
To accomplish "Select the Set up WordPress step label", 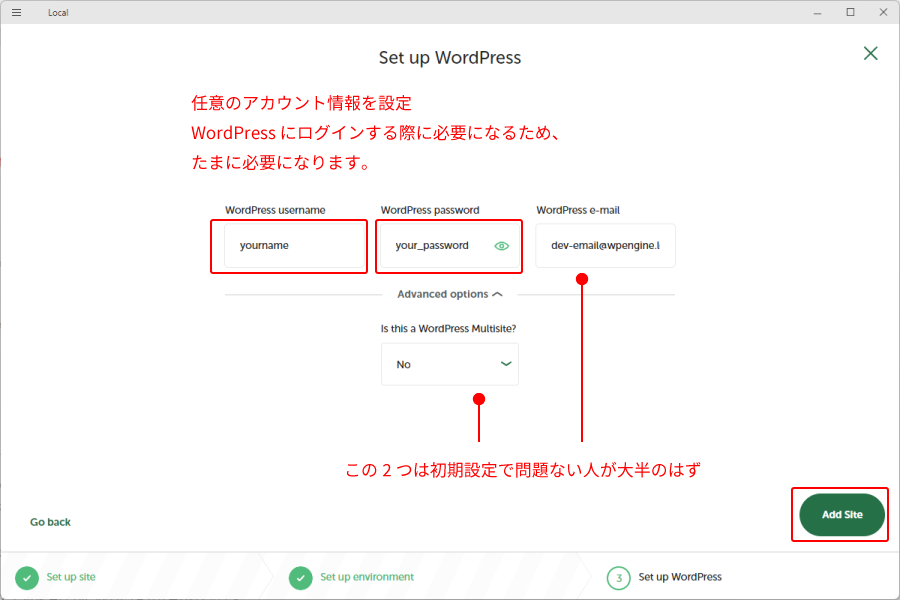I will click(x=680, y=577).
